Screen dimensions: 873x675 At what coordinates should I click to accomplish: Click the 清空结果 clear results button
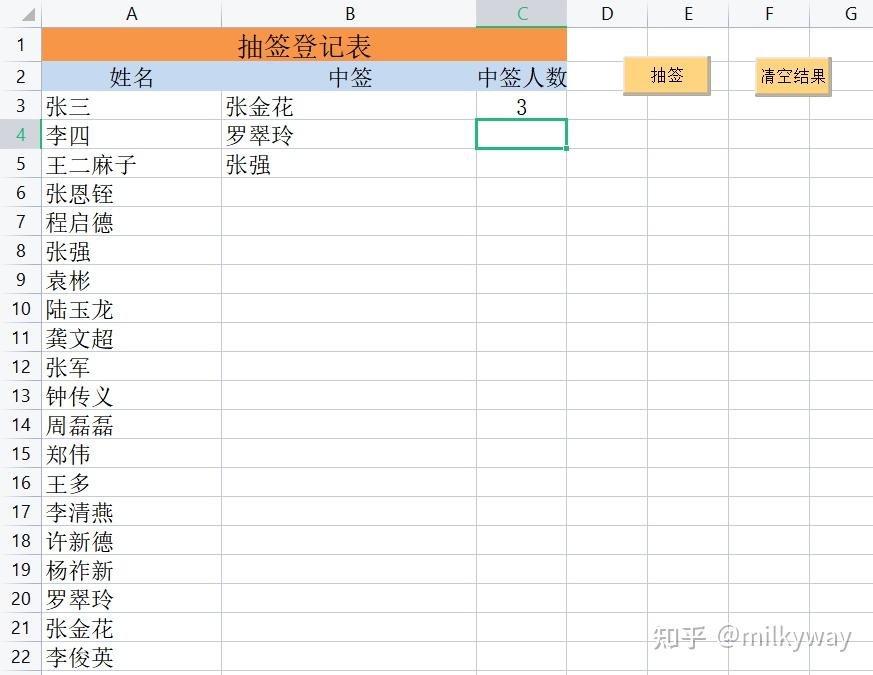793,76
